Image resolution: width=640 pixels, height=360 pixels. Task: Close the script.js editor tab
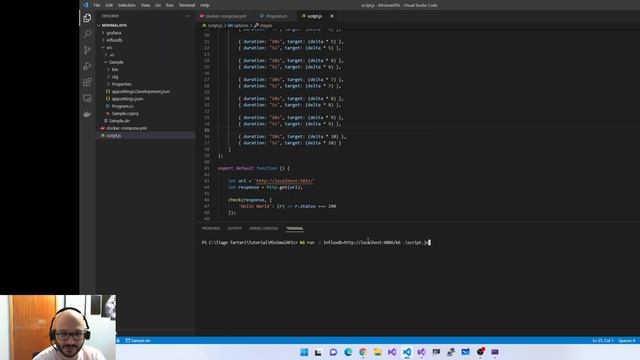tap(332, 16)
